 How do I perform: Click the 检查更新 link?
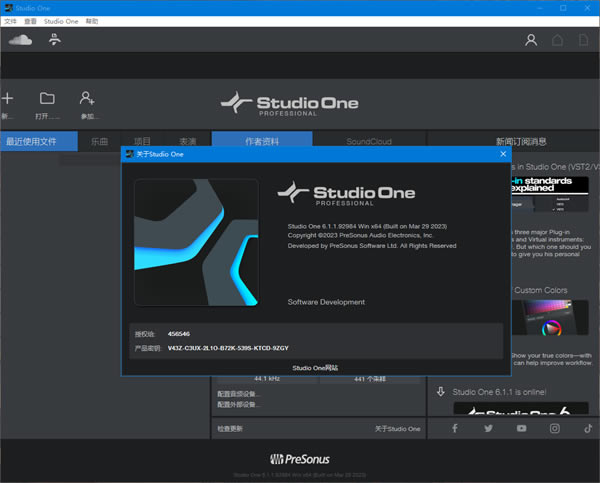(229, 428)
